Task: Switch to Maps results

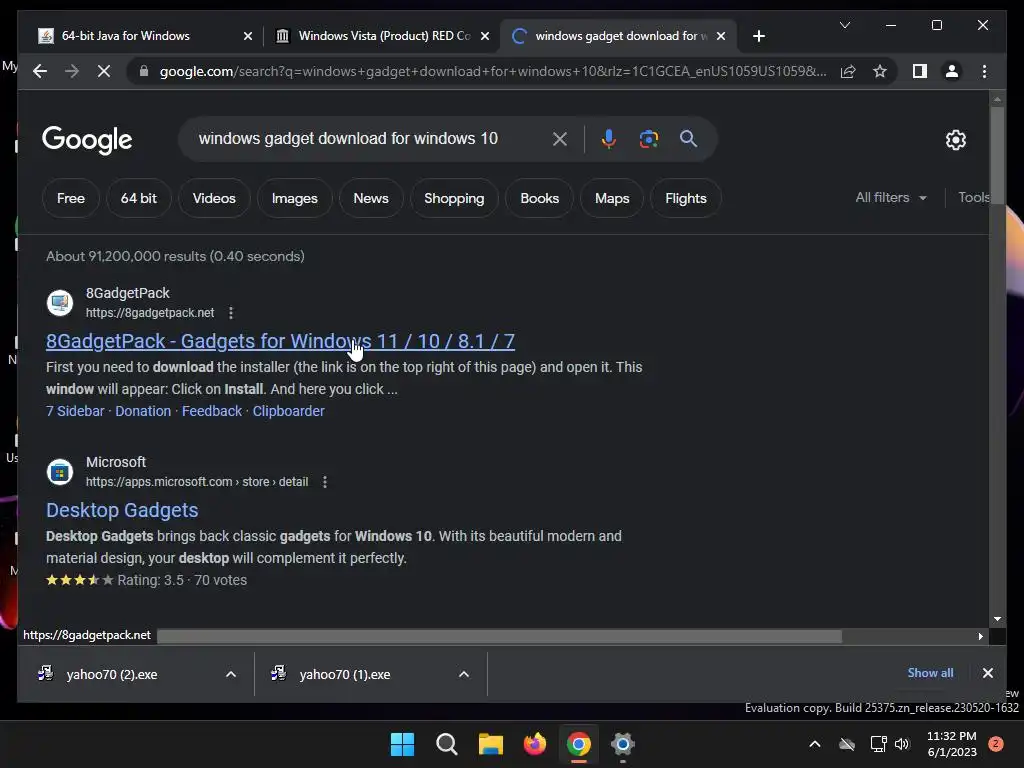Action: point(612,198)
